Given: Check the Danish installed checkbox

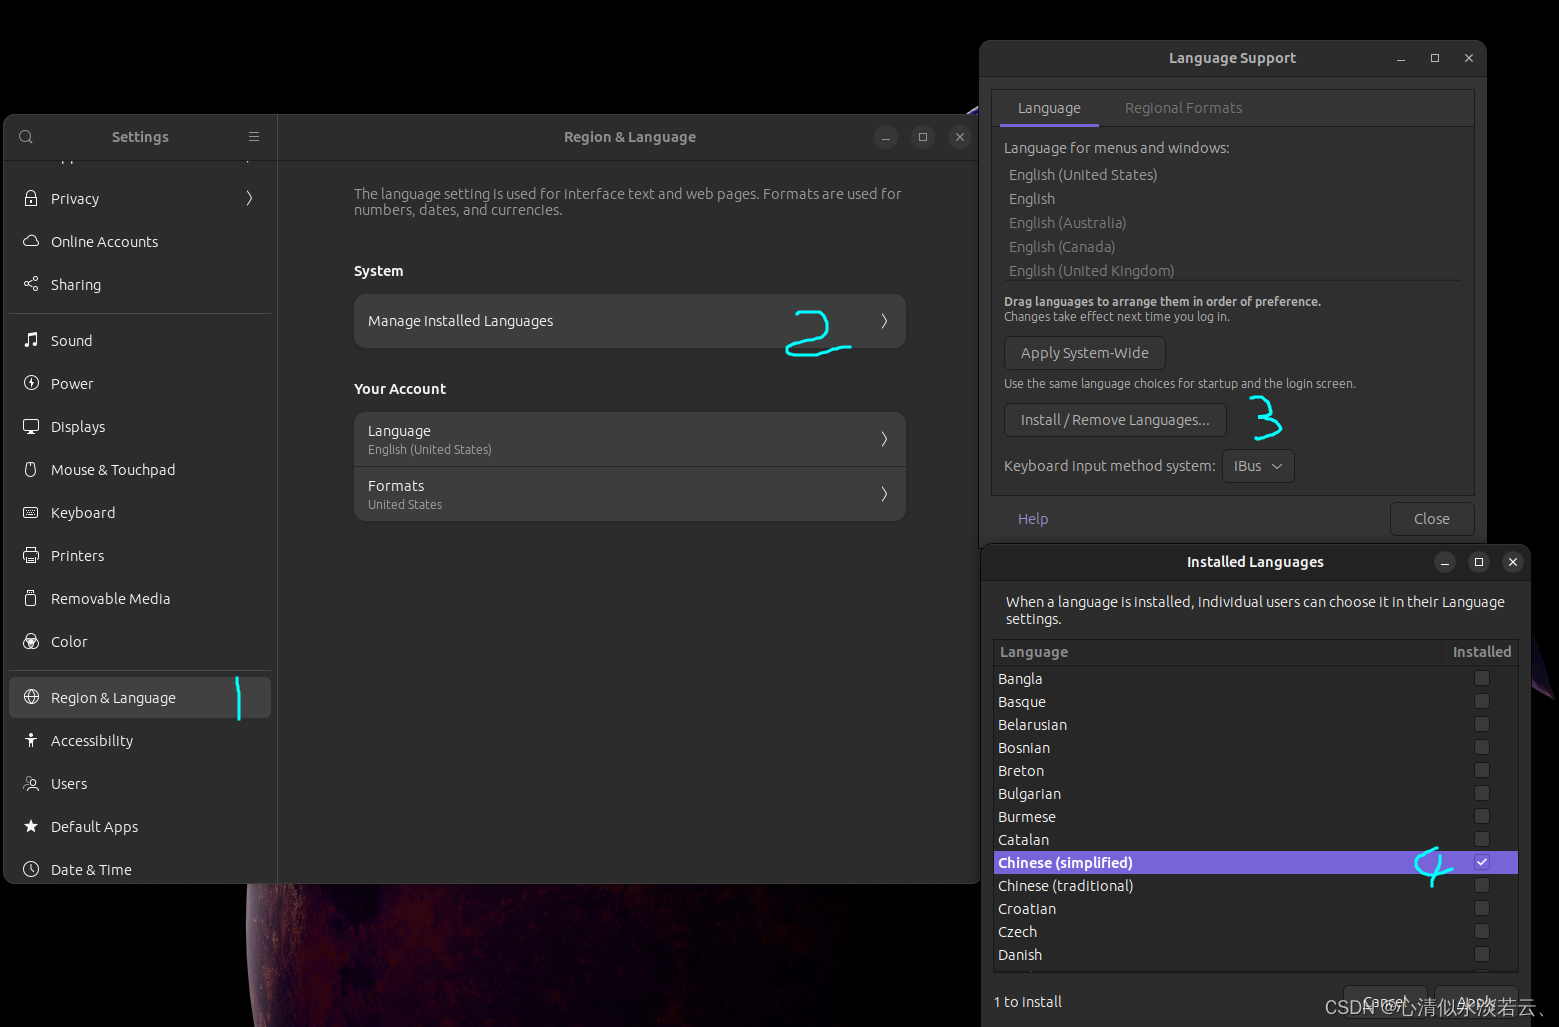Looking at the screenshot, I should pyautogui.click(x=1482, y=954).
